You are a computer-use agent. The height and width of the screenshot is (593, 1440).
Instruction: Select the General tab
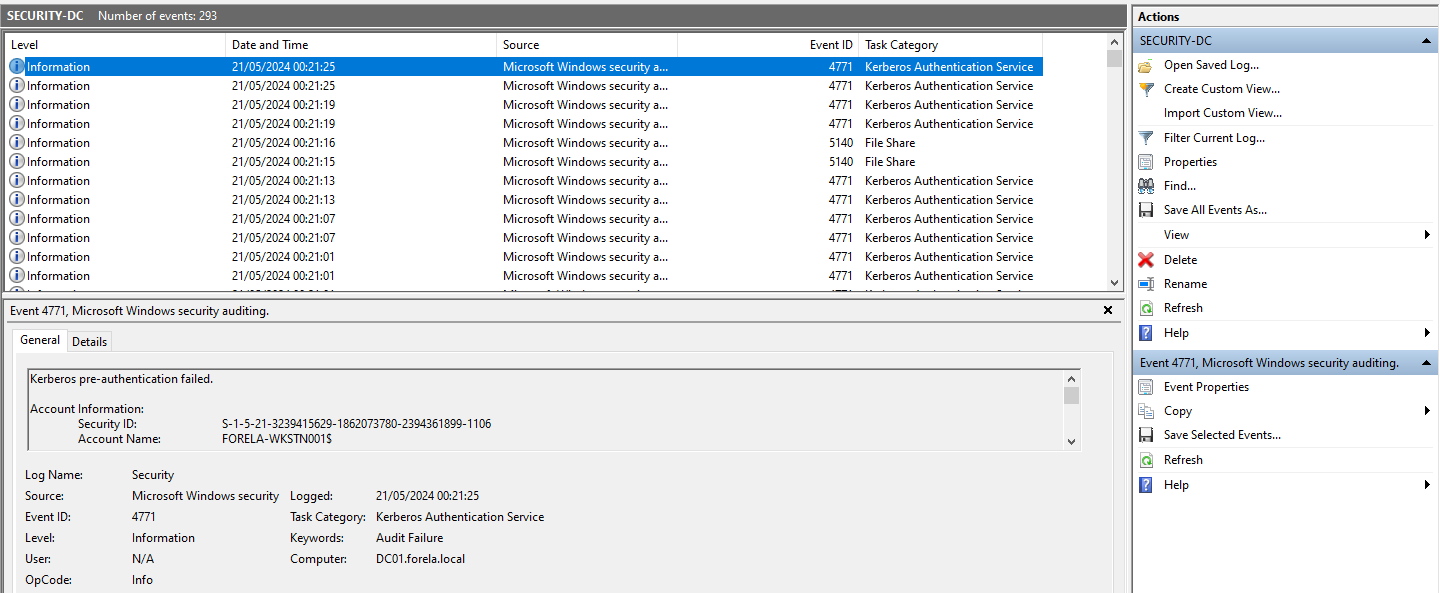[x=40, y=340]
